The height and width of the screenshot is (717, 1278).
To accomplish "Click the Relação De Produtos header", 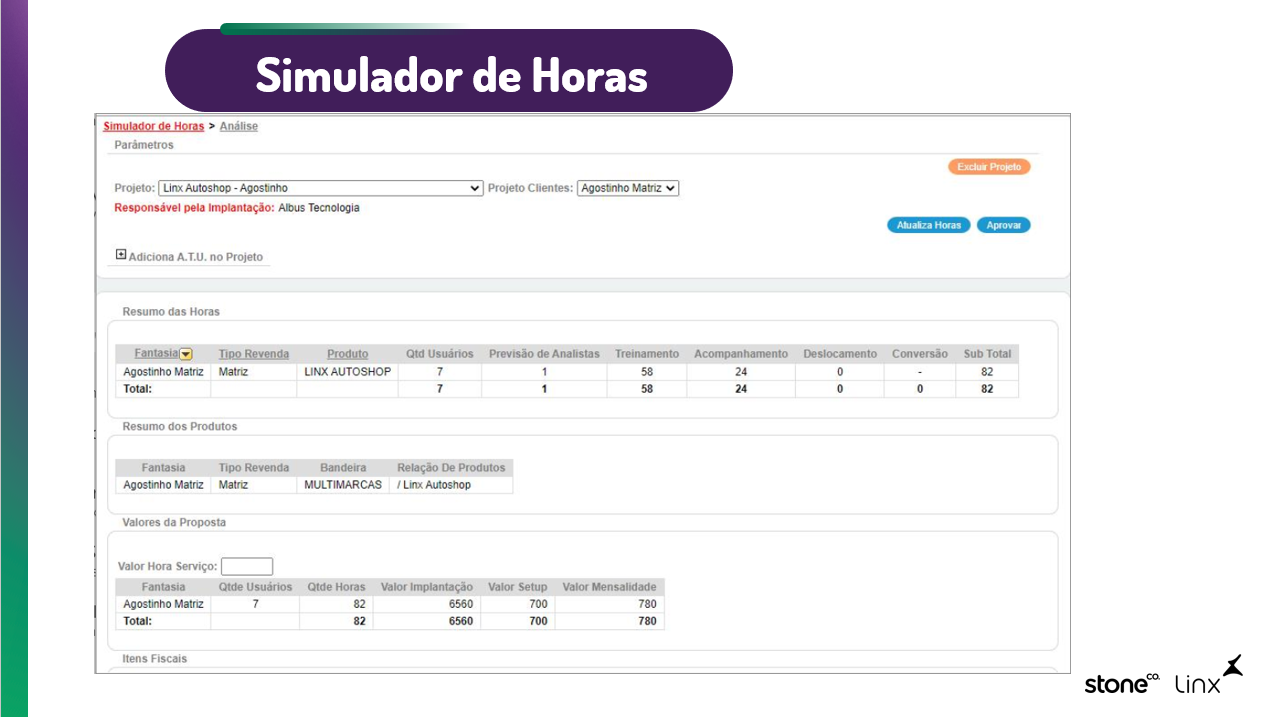I will coord(451,468).
